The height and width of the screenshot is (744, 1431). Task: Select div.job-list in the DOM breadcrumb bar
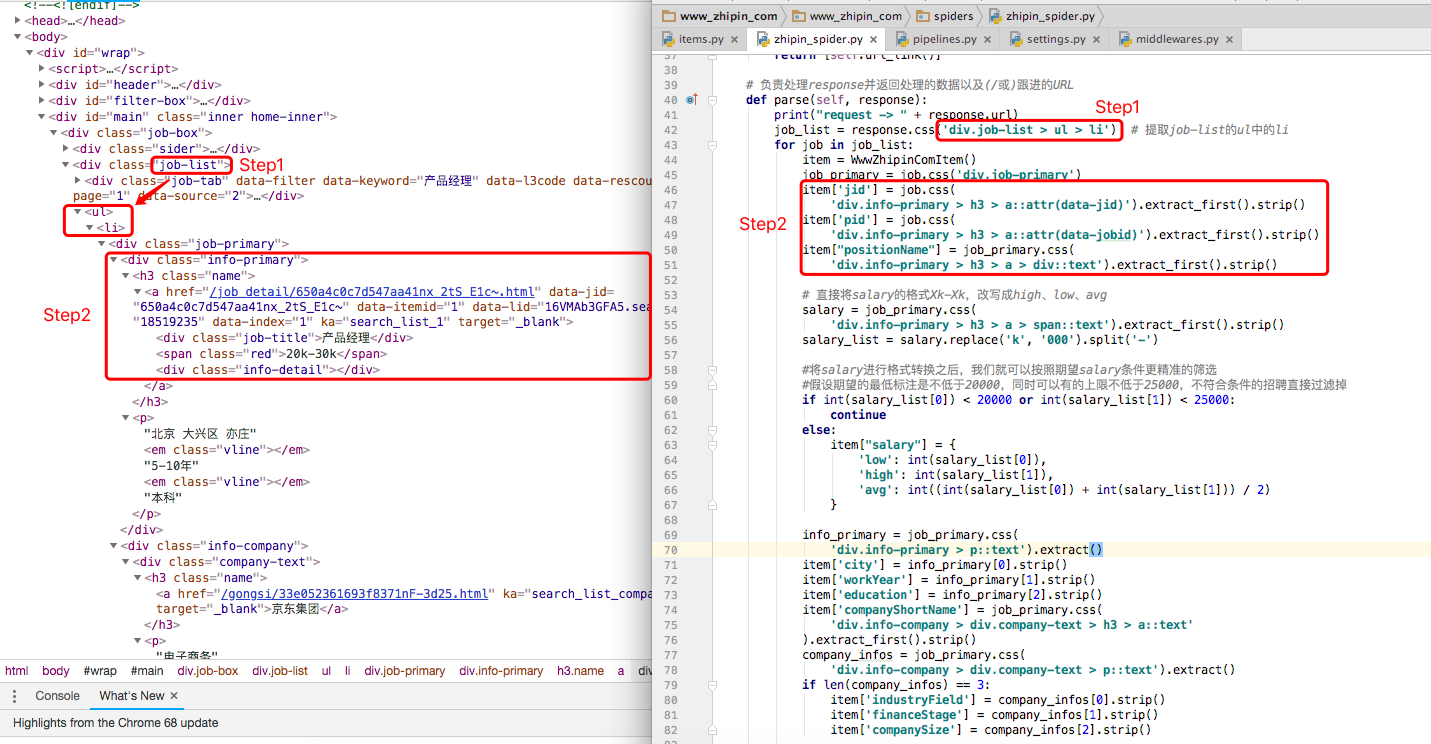click(x=280, y=671)
